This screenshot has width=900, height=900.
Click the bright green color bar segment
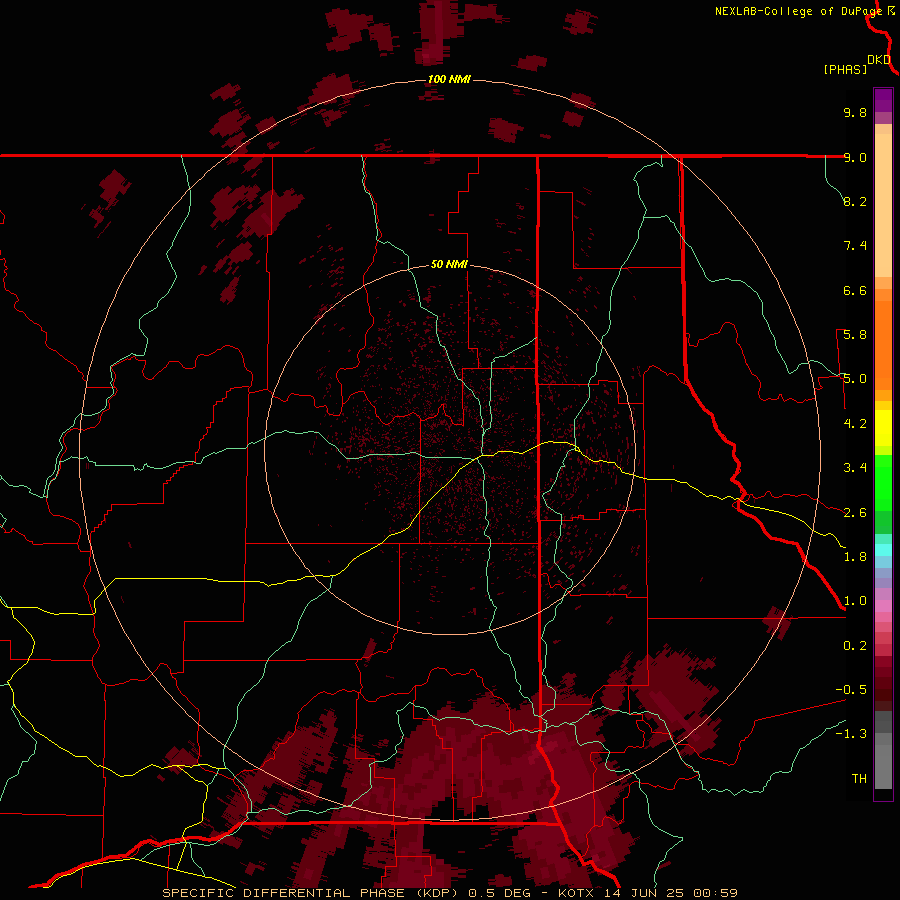click(x=883, y=482)
